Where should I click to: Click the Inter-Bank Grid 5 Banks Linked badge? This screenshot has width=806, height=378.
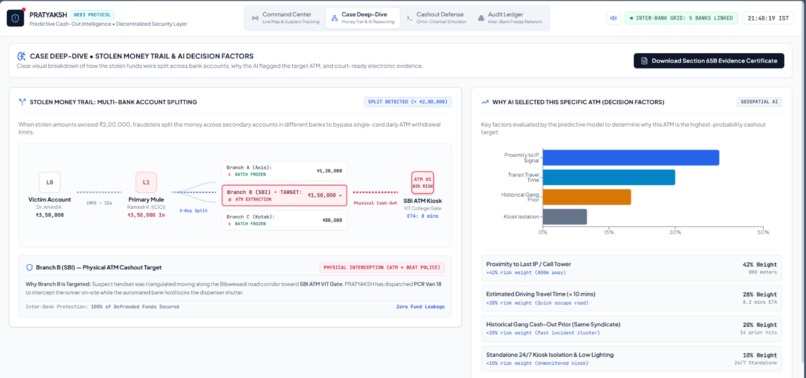[x=681, y=18]
